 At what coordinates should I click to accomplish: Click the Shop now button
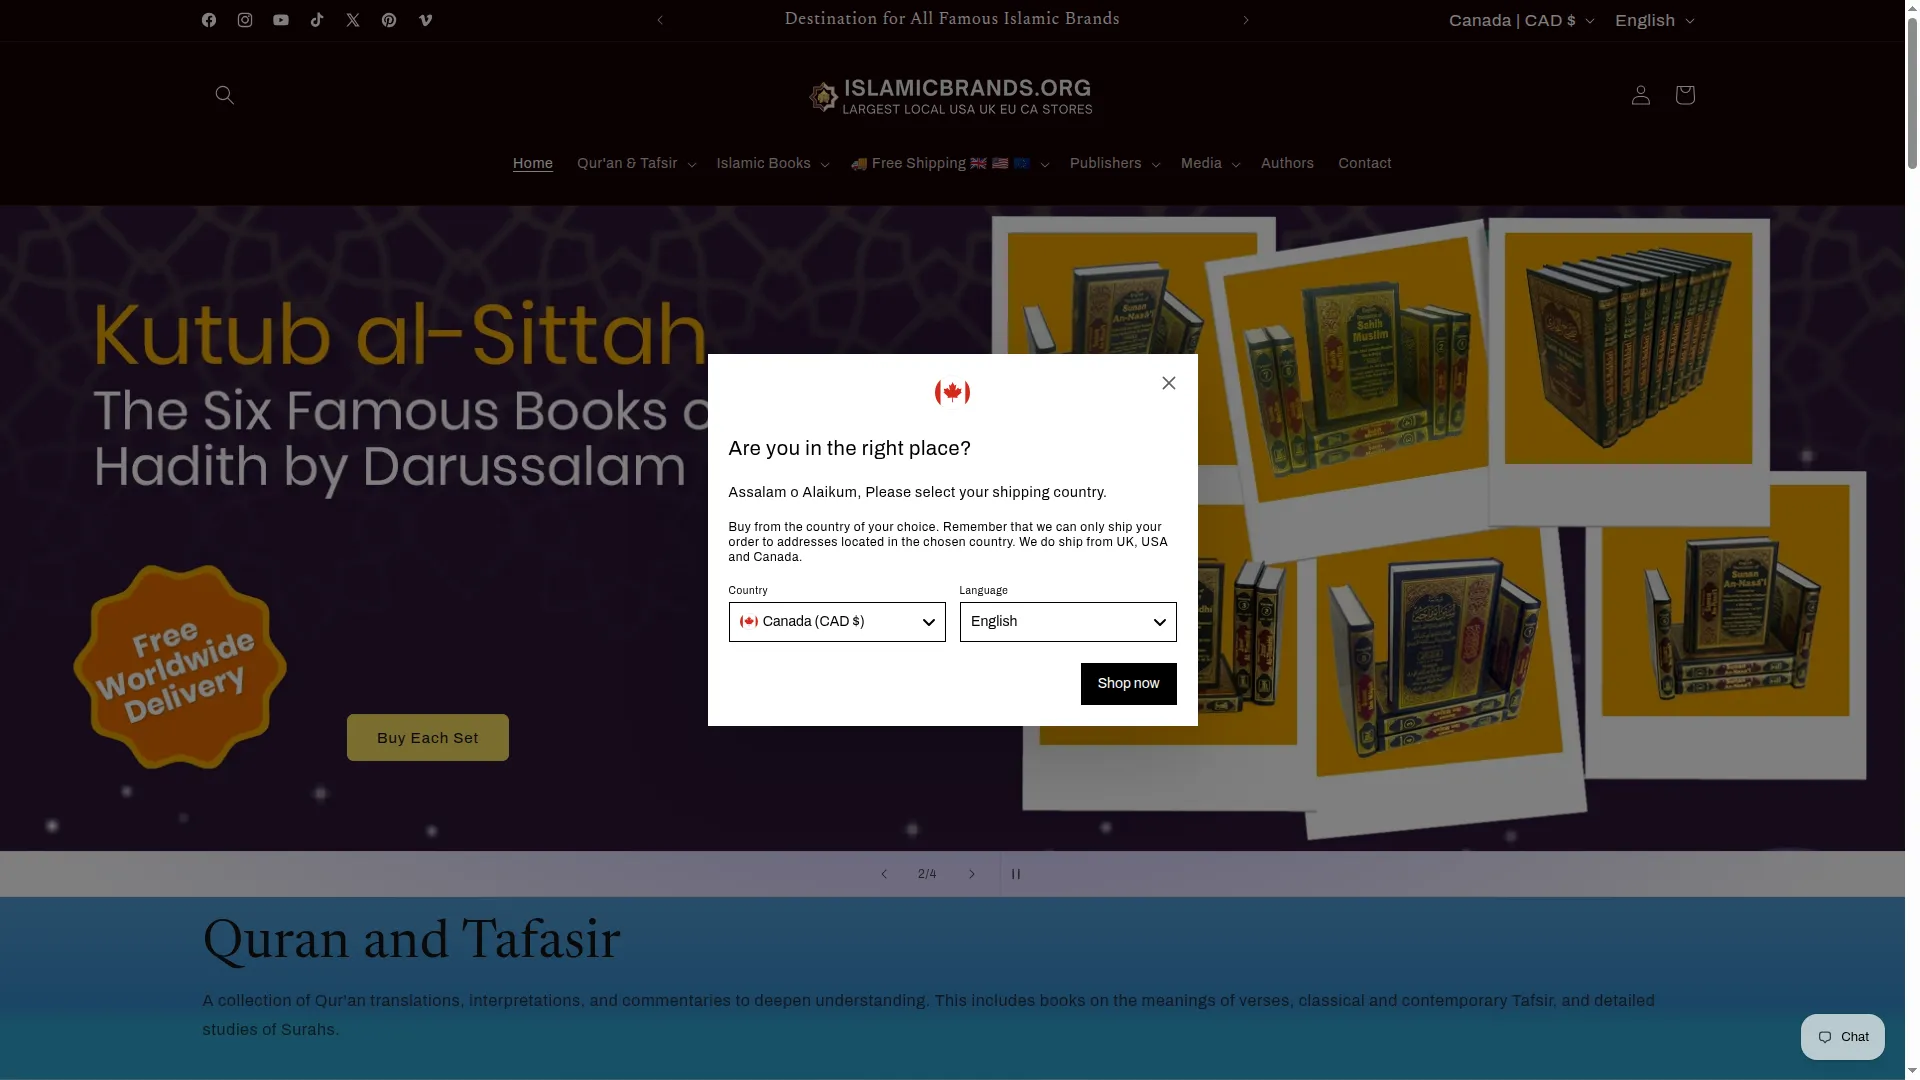coord(1128,684)
